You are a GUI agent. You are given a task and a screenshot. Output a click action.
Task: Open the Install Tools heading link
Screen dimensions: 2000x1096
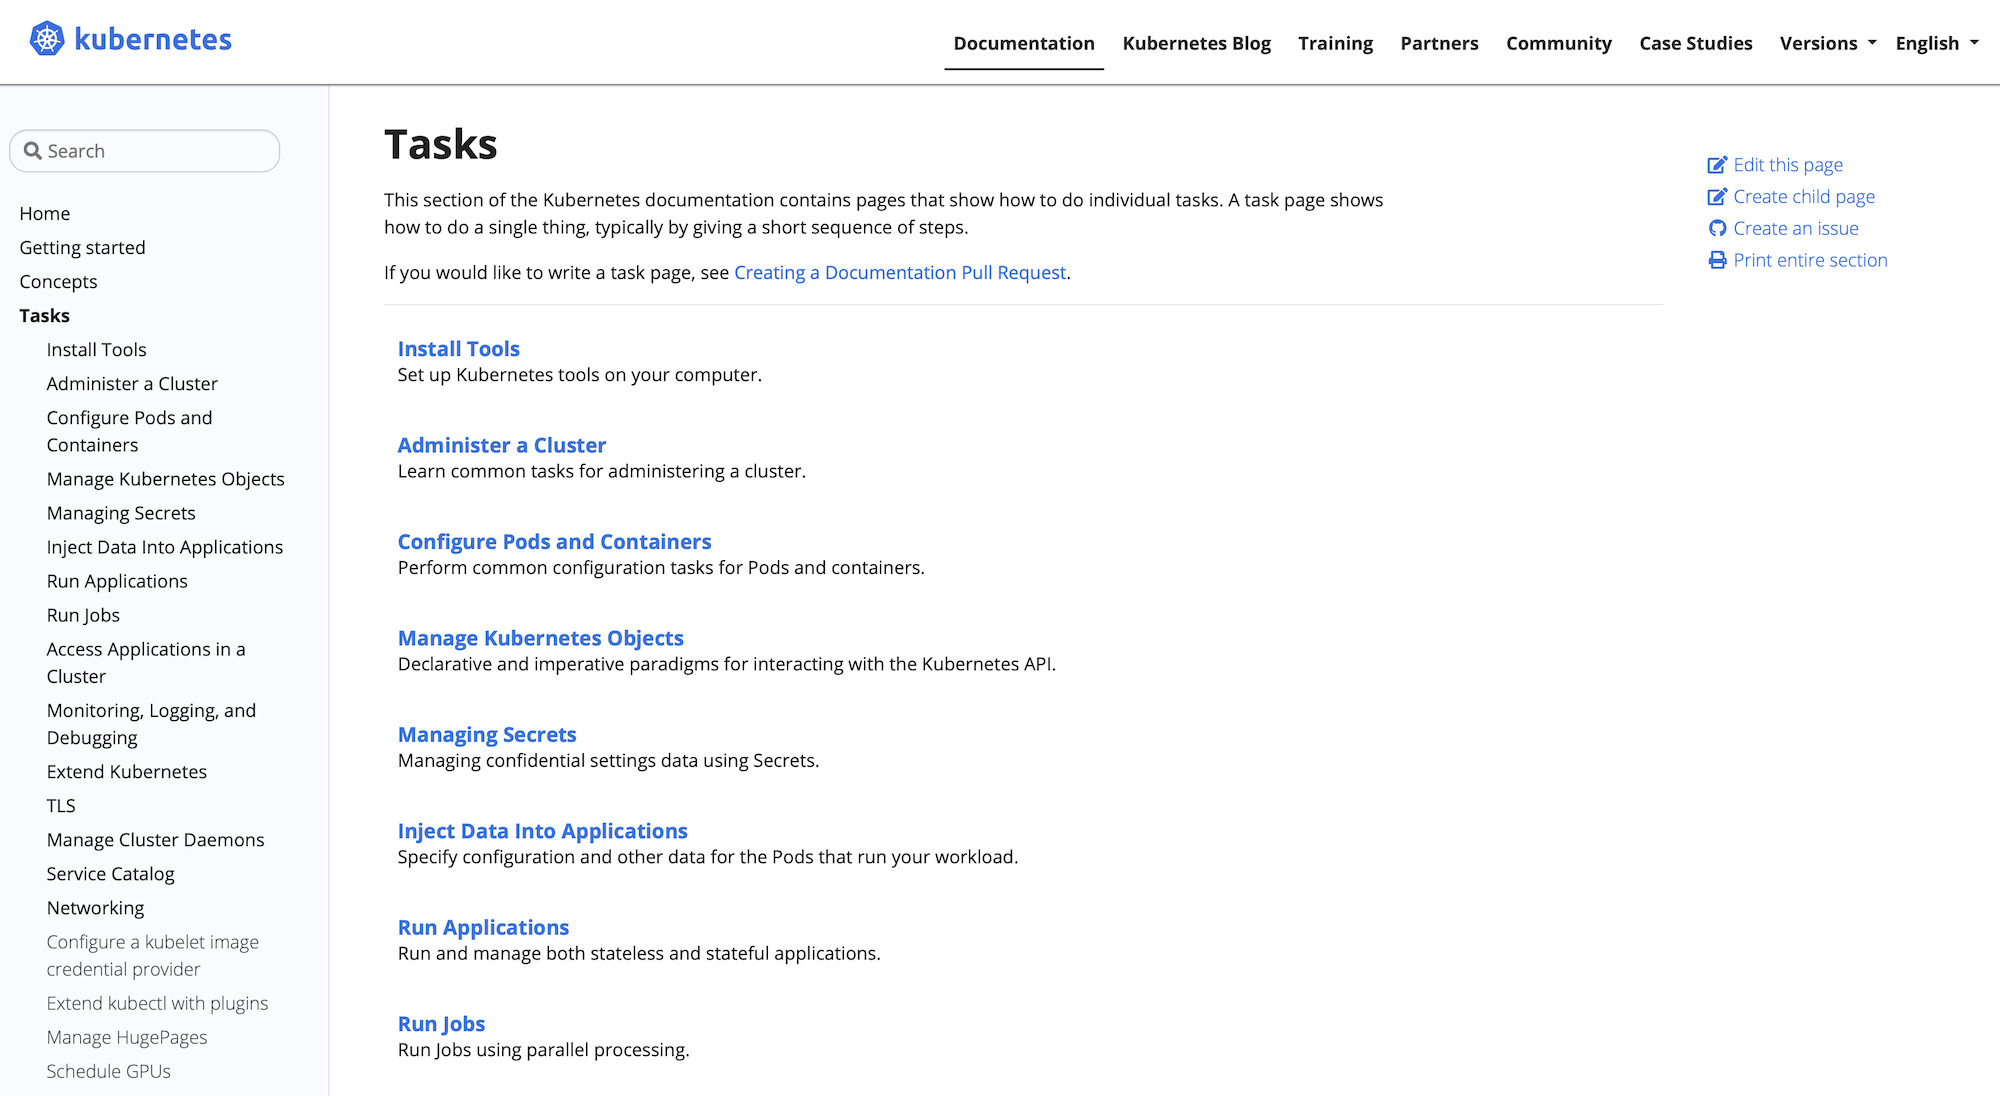[458, 349]
